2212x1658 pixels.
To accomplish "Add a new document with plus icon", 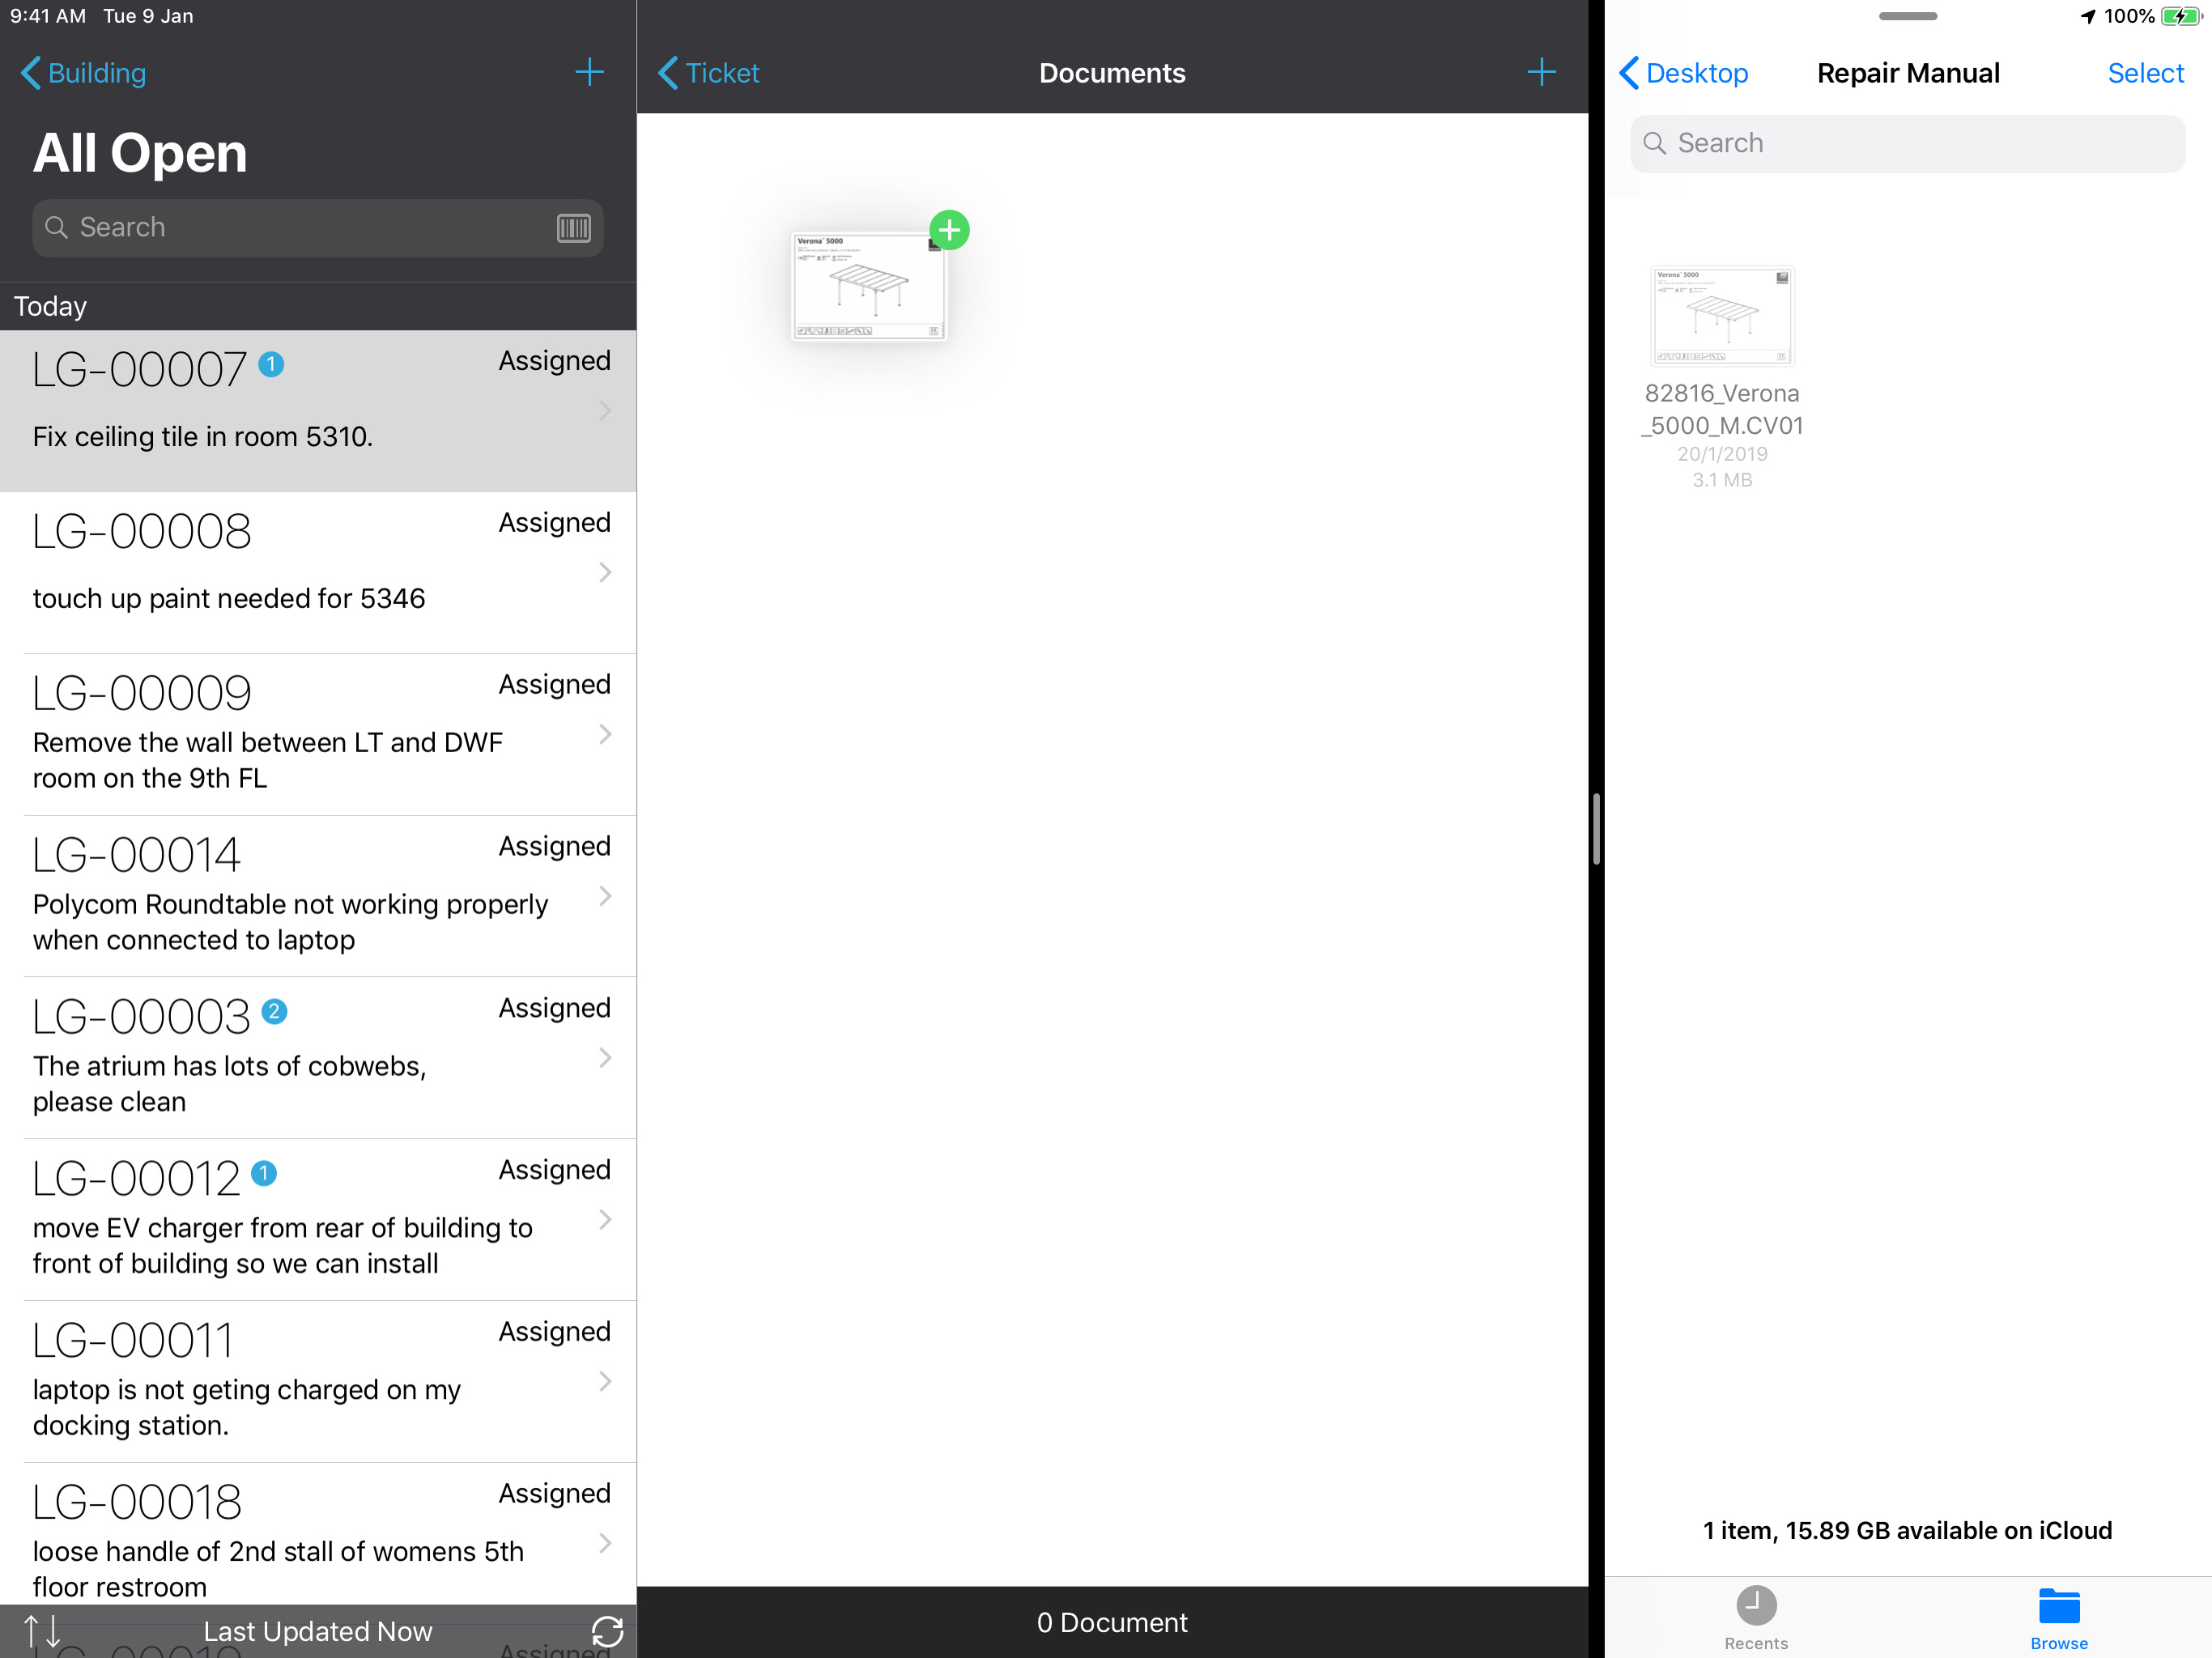I will click(x=1541, y=72).
